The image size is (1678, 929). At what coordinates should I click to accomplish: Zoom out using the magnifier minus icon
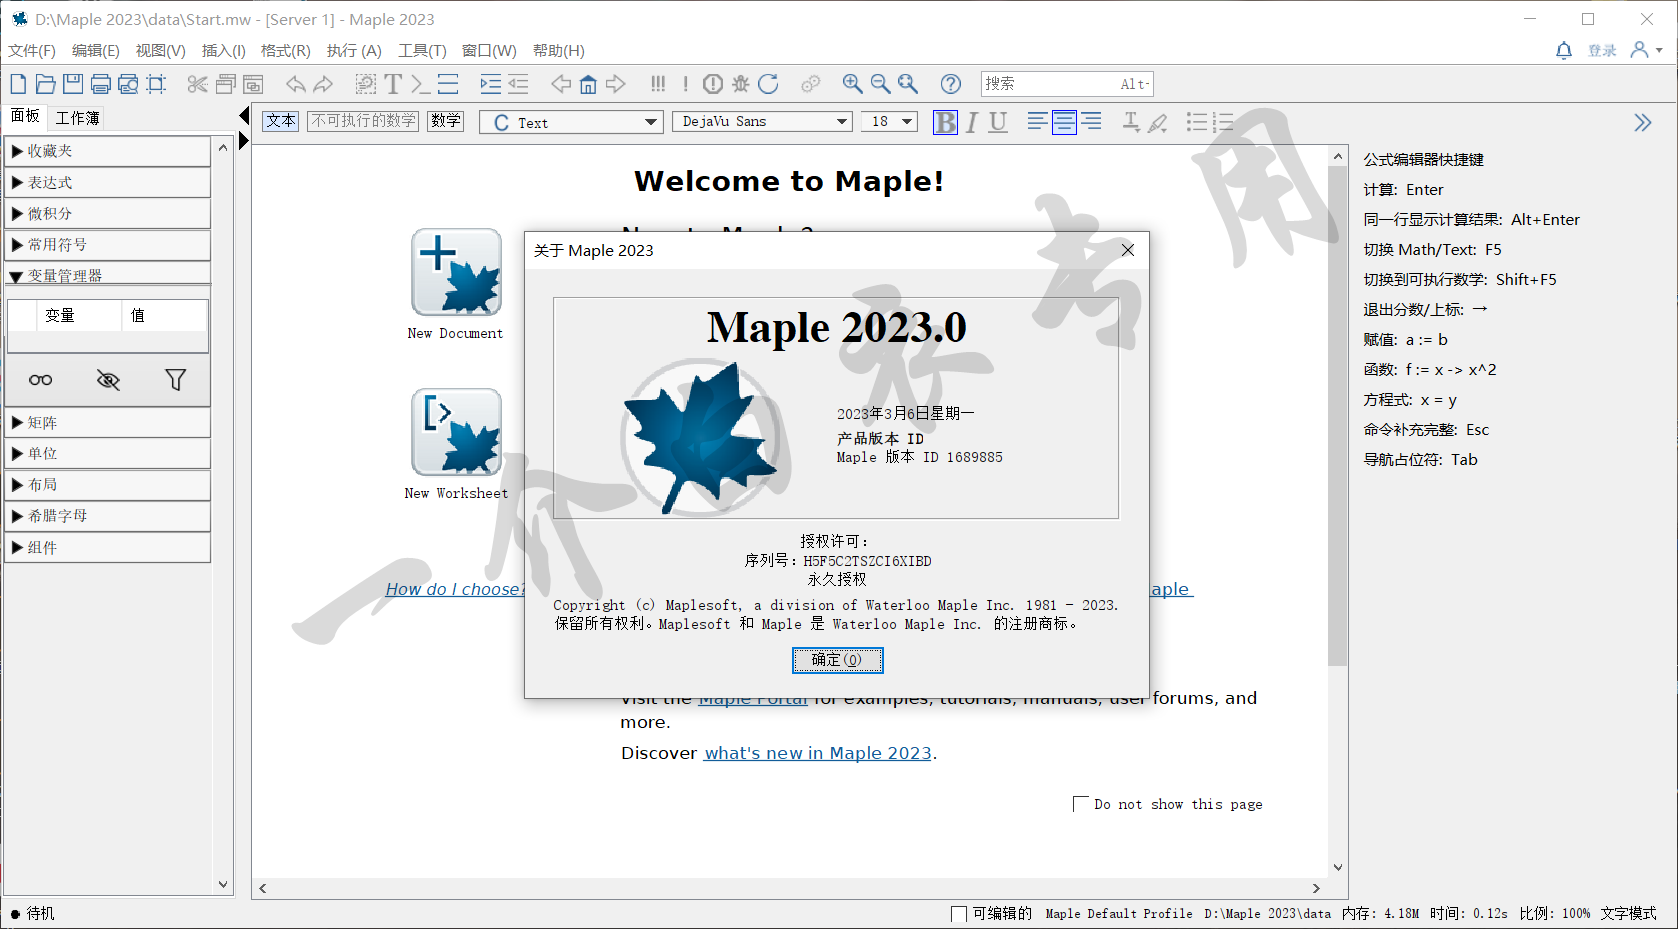click(880, 84)
